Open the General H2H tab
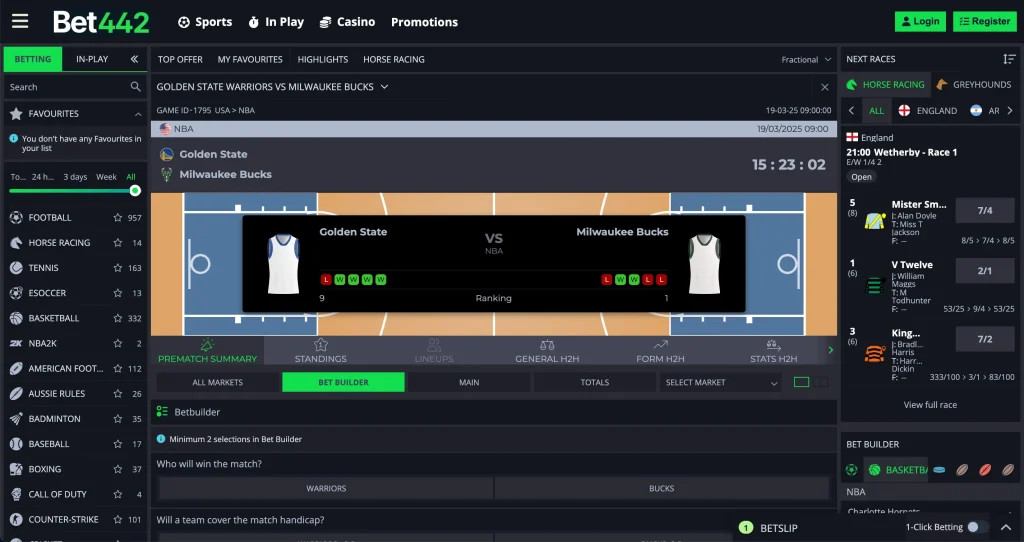Screen dimensions: 1024x542 [x=547, y=351]
